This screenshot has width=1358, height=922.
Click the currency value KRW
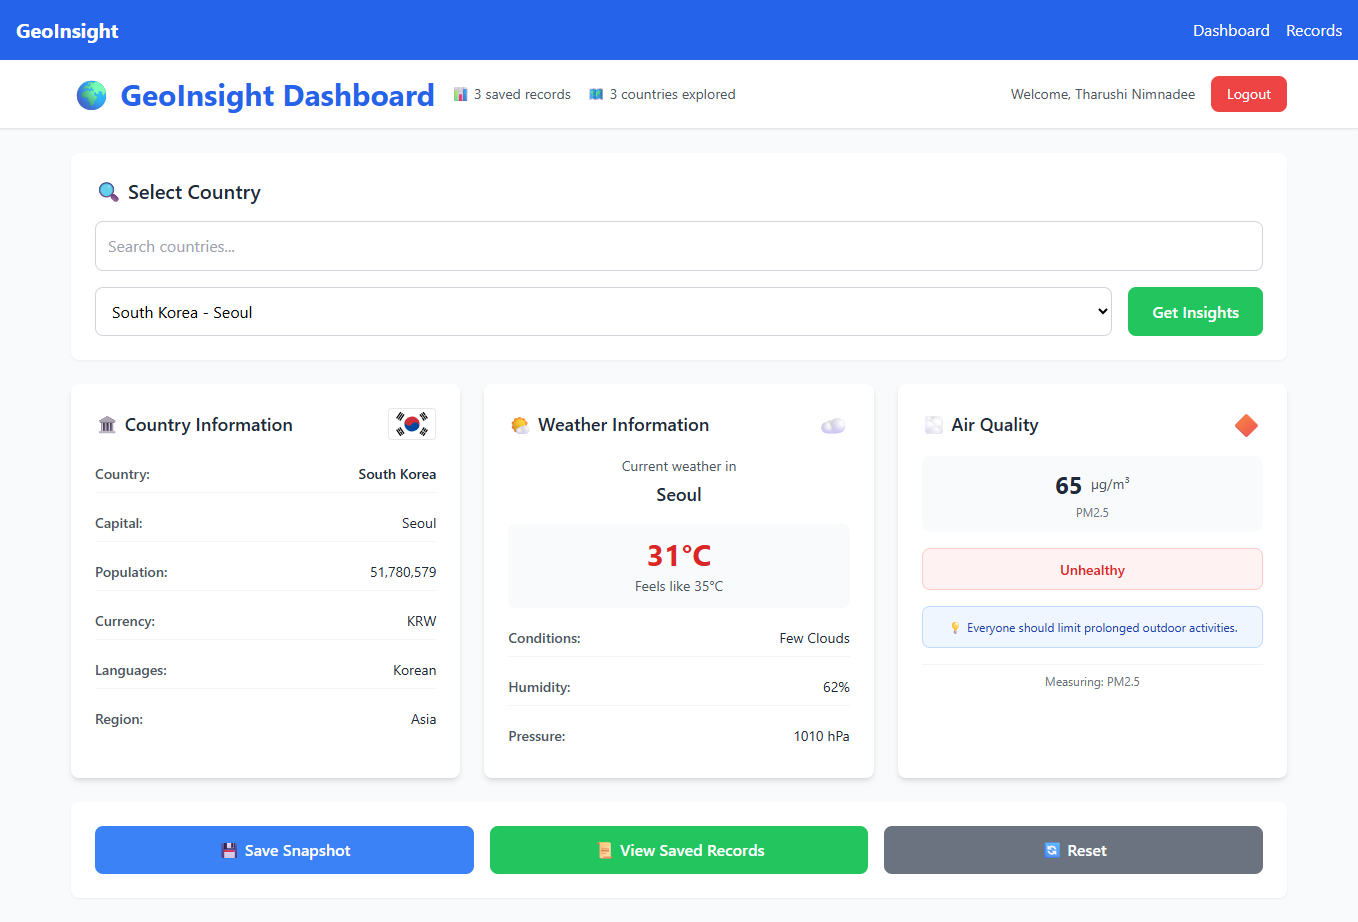point(422,621)
